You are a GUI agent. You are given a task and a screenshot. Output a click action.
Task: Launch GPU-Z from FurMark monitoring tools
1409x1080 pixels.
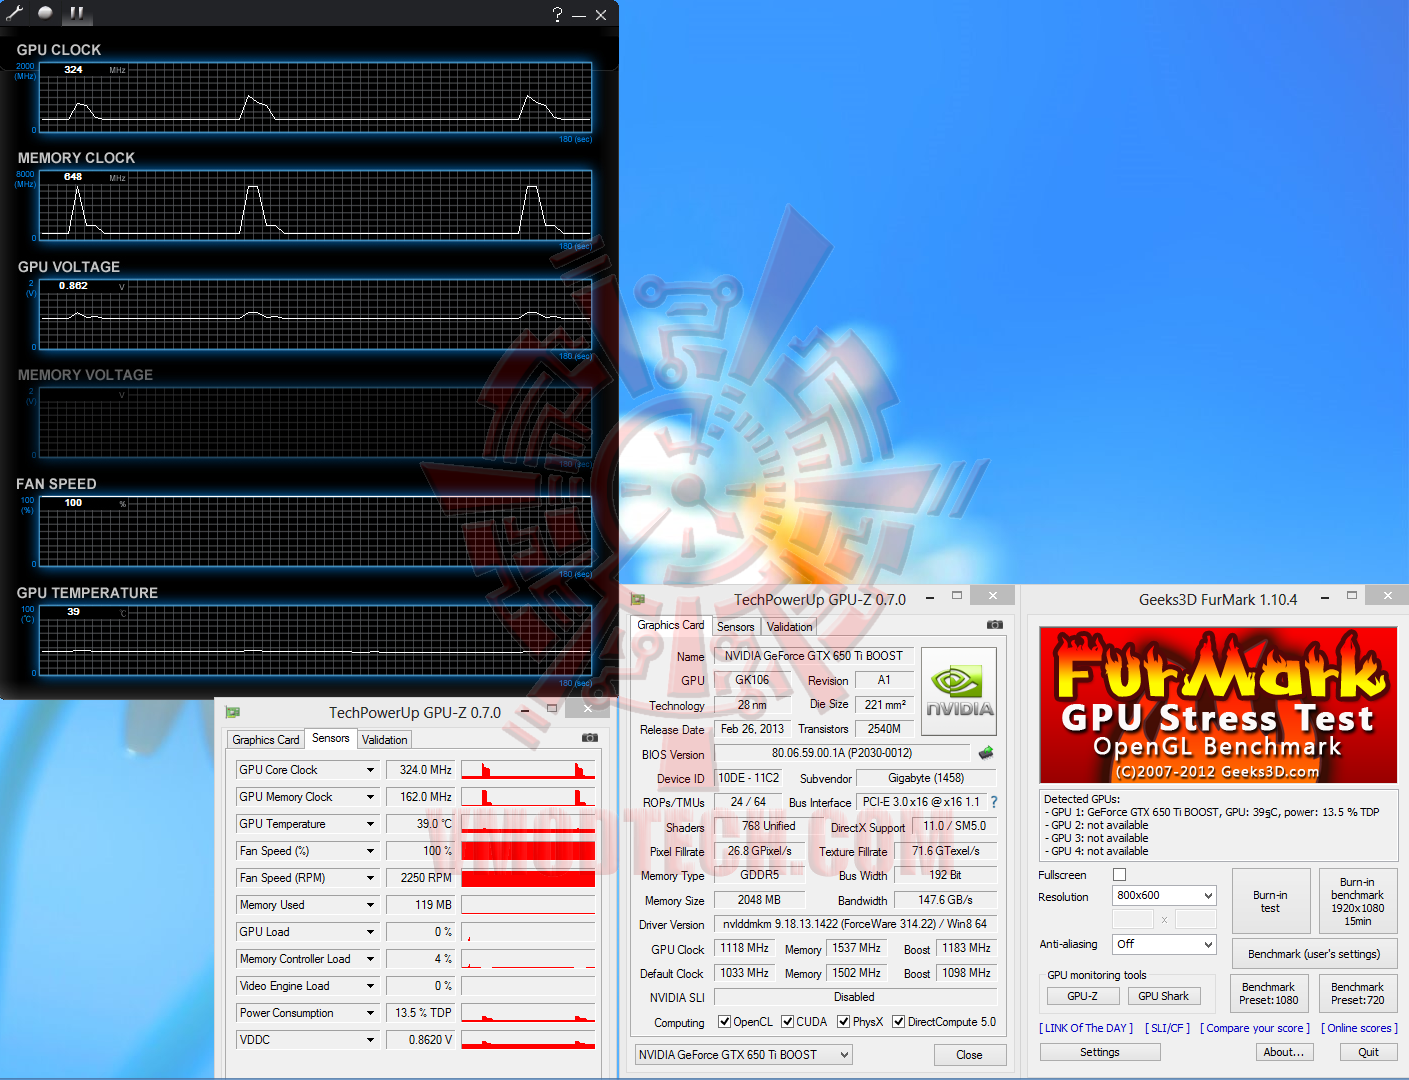1082,996
